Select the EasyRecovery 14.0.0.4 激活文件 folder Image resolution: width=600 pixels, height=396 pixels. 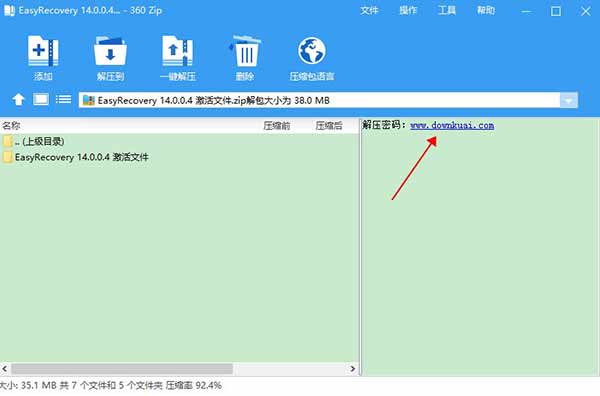(76, 157)
